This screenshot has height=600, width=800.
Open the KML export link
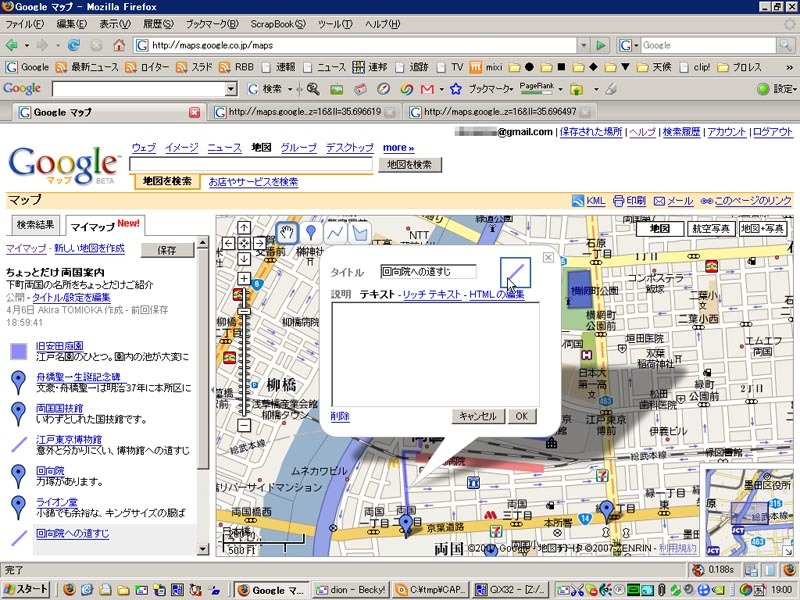[x=588, y=201]
